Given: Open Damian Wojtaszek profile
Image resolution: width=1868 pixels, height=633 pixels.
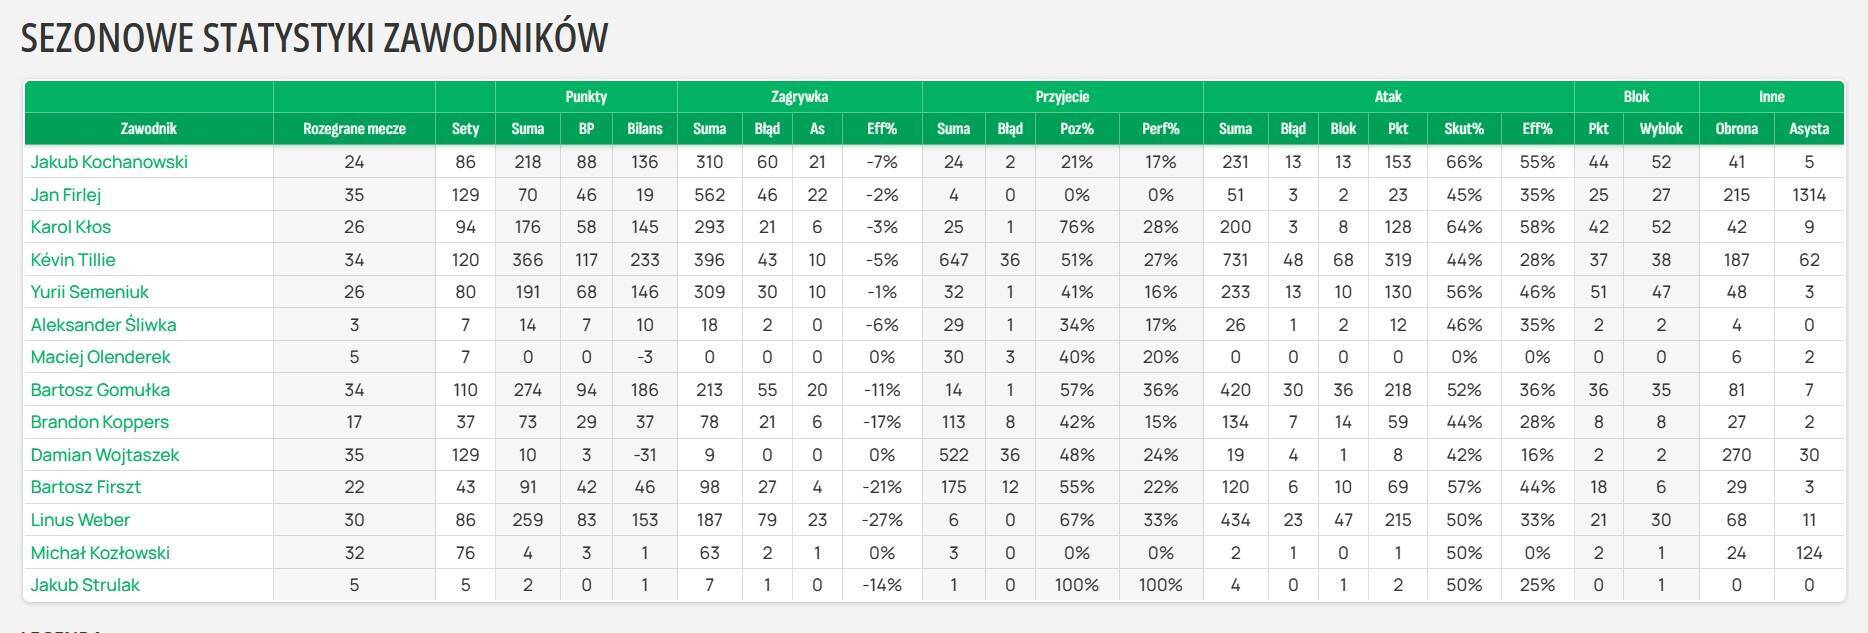Looking at the screenshot, I should [105, 455].
